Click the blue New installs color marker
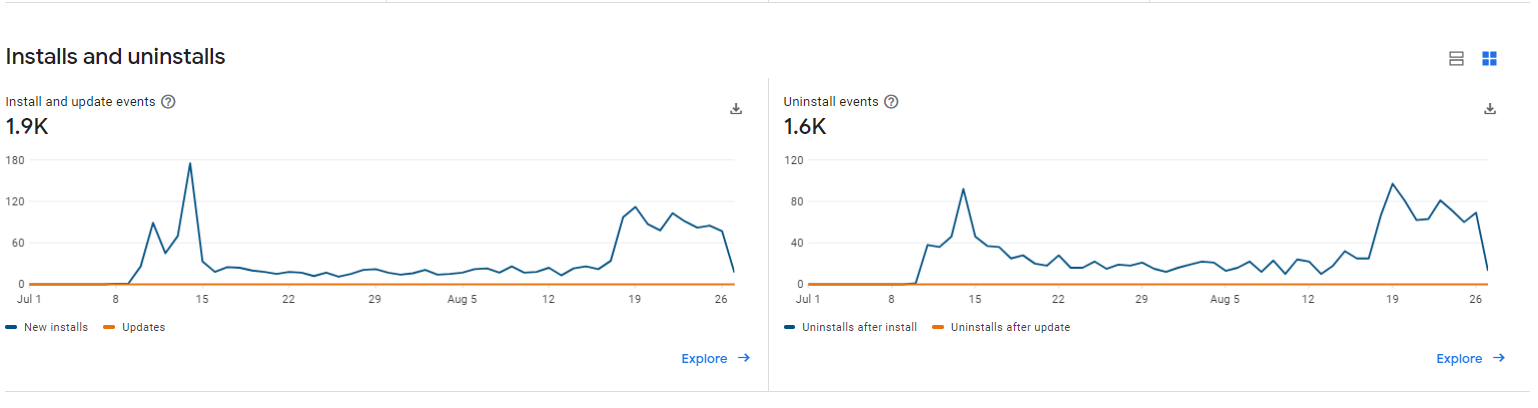1538x408 pixels. pos(11,327)
